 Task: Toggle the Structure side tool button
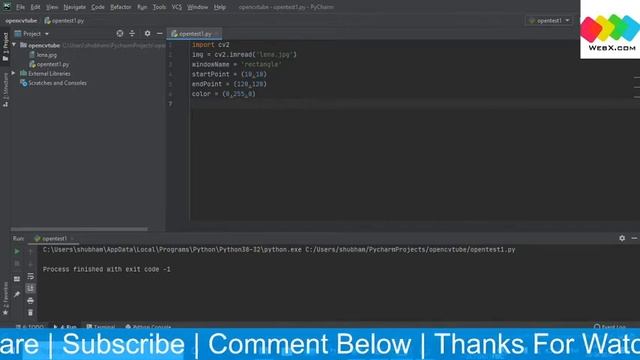click(x=5, y=90)
